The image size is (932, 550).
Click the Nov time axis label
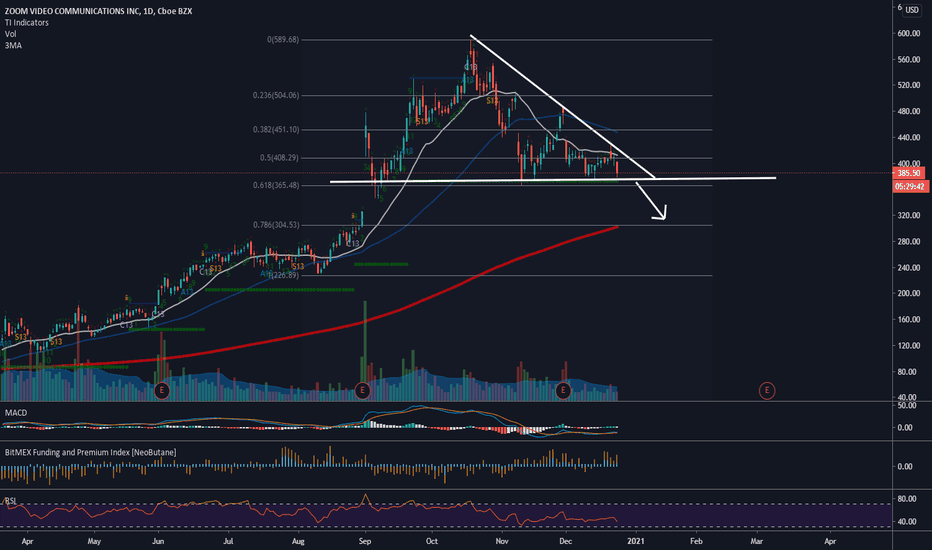tap(502, 541)
